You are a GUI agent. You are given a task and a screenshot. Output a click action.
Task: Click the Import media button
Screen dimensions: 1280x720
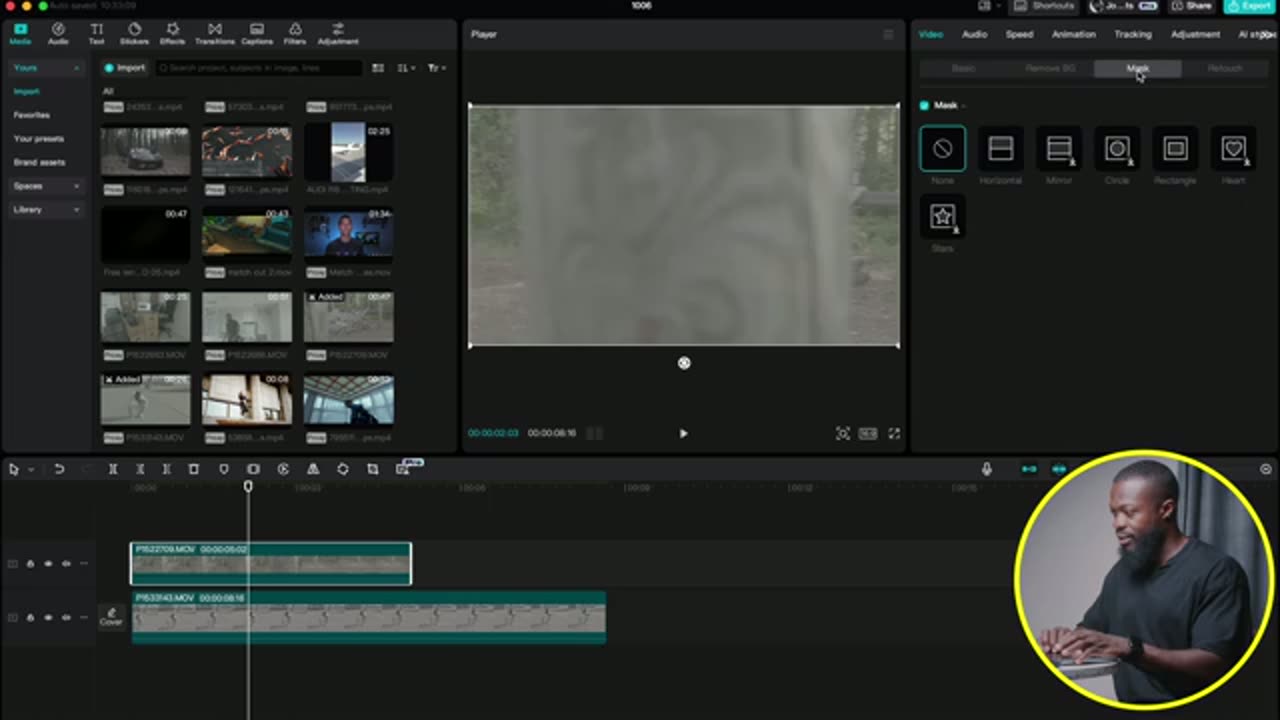click(x=125, y=68)
